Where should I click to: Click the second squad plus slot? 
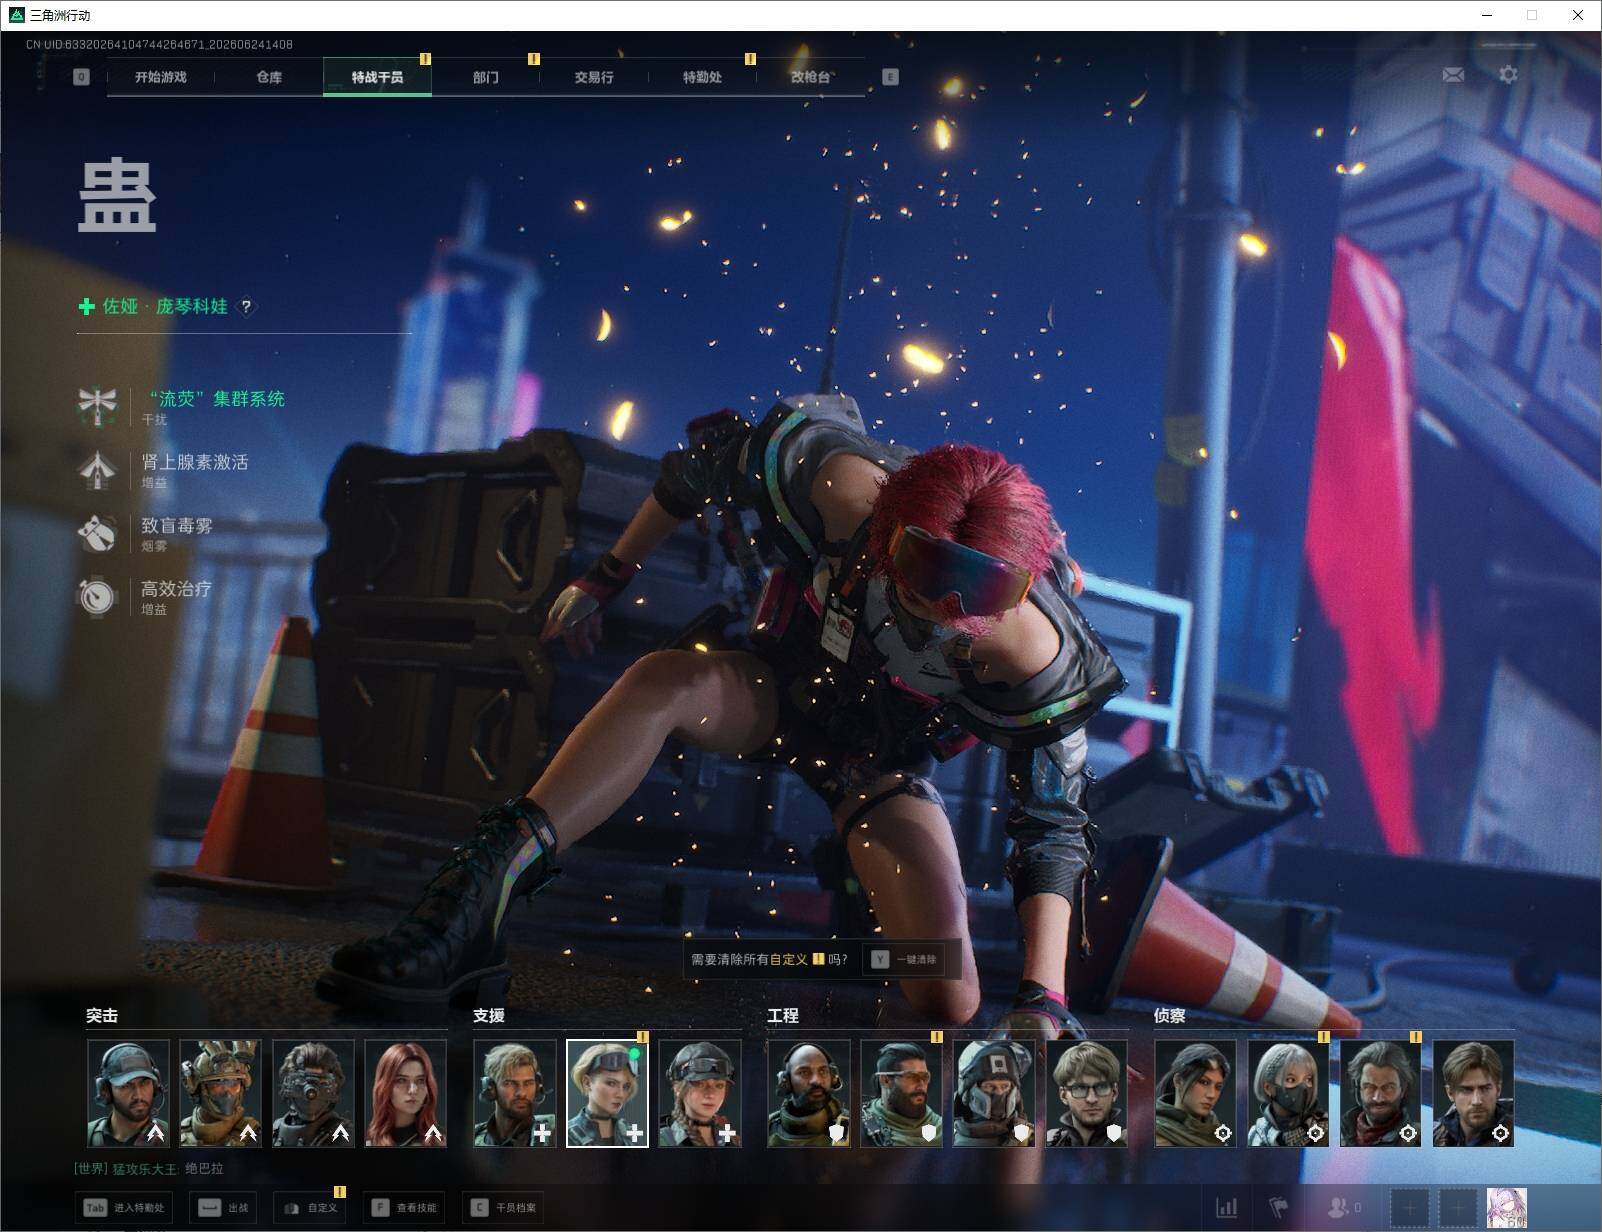pyautogui.click(x=1457, y=1209)
